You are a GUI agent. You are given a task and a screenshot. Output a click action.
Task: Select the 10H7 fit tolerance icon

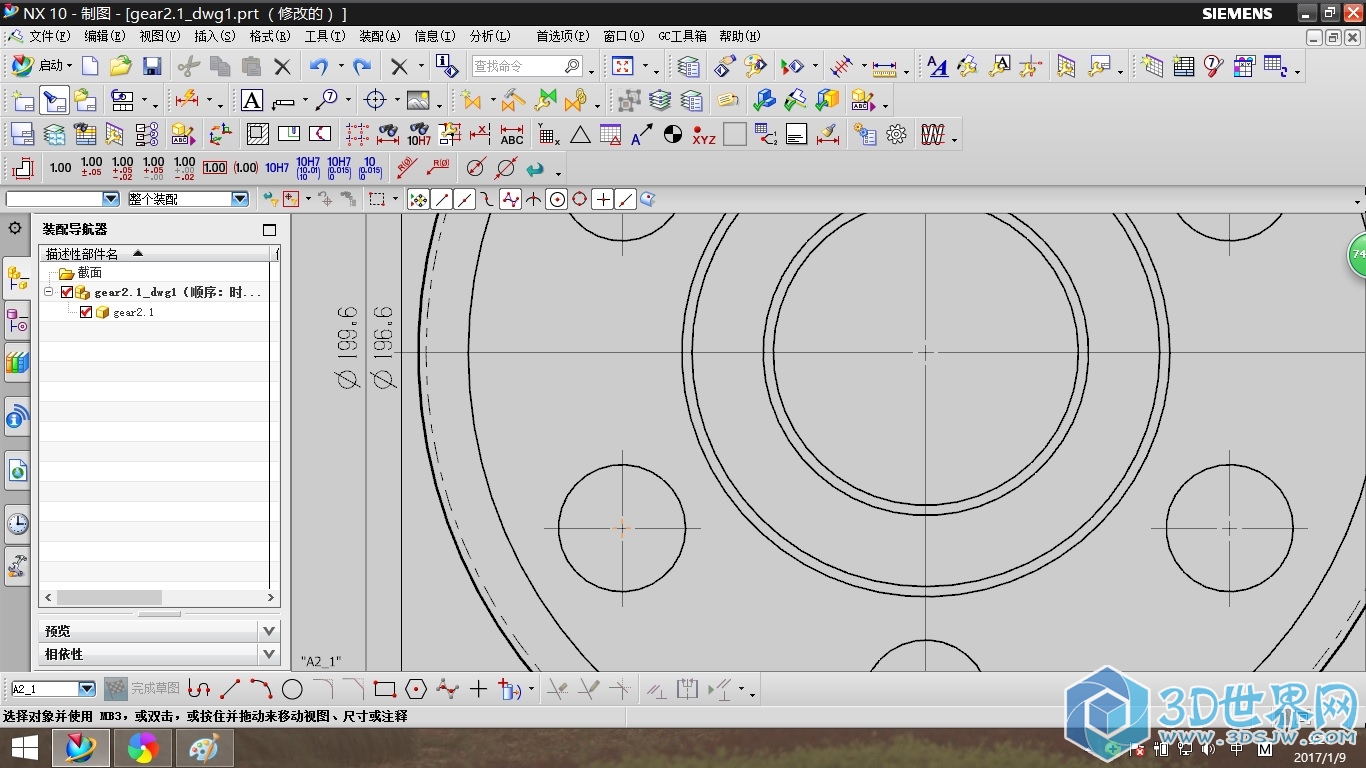(277, 168)
